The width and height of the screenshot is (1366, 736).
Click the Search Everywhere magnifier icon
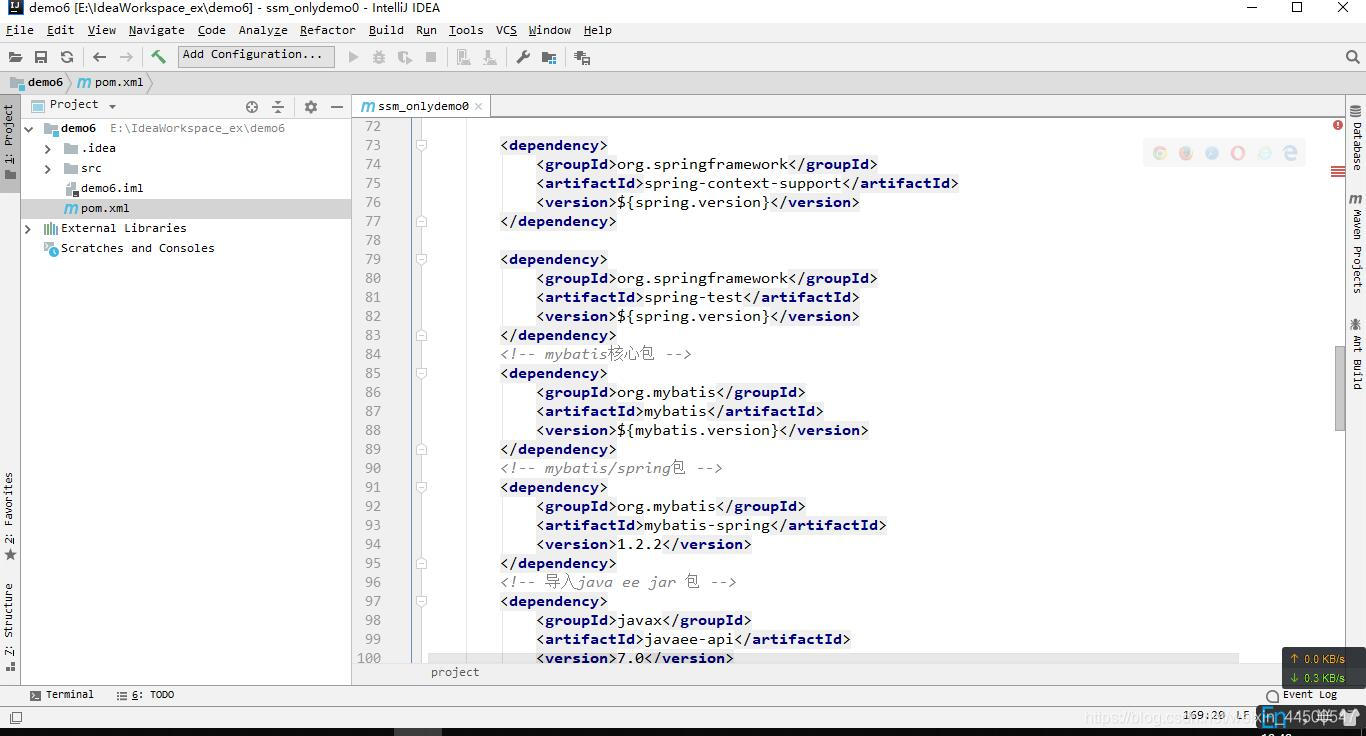tap(1353, 57)
